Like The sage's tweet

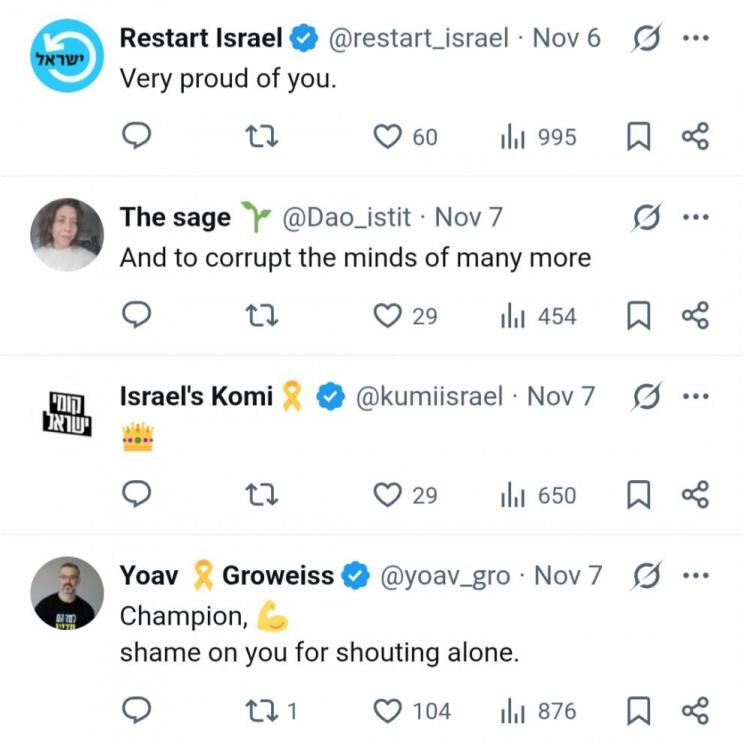387,316
